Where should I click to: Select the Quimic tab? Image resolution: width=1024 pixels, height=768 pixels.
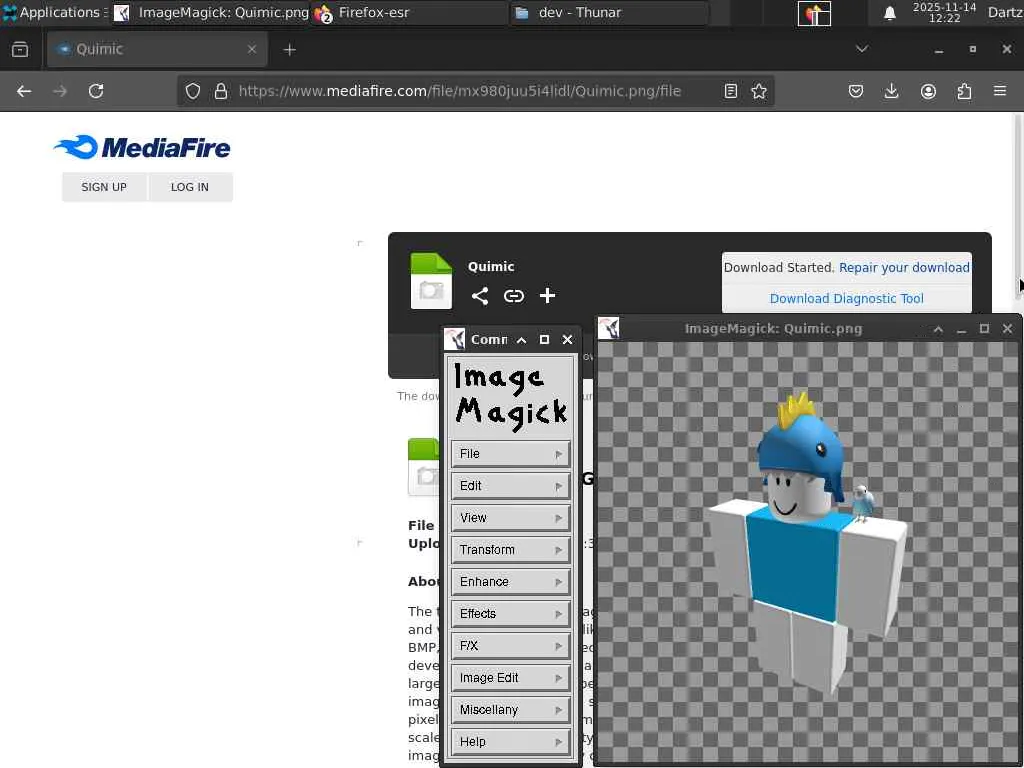pos(157,50)
